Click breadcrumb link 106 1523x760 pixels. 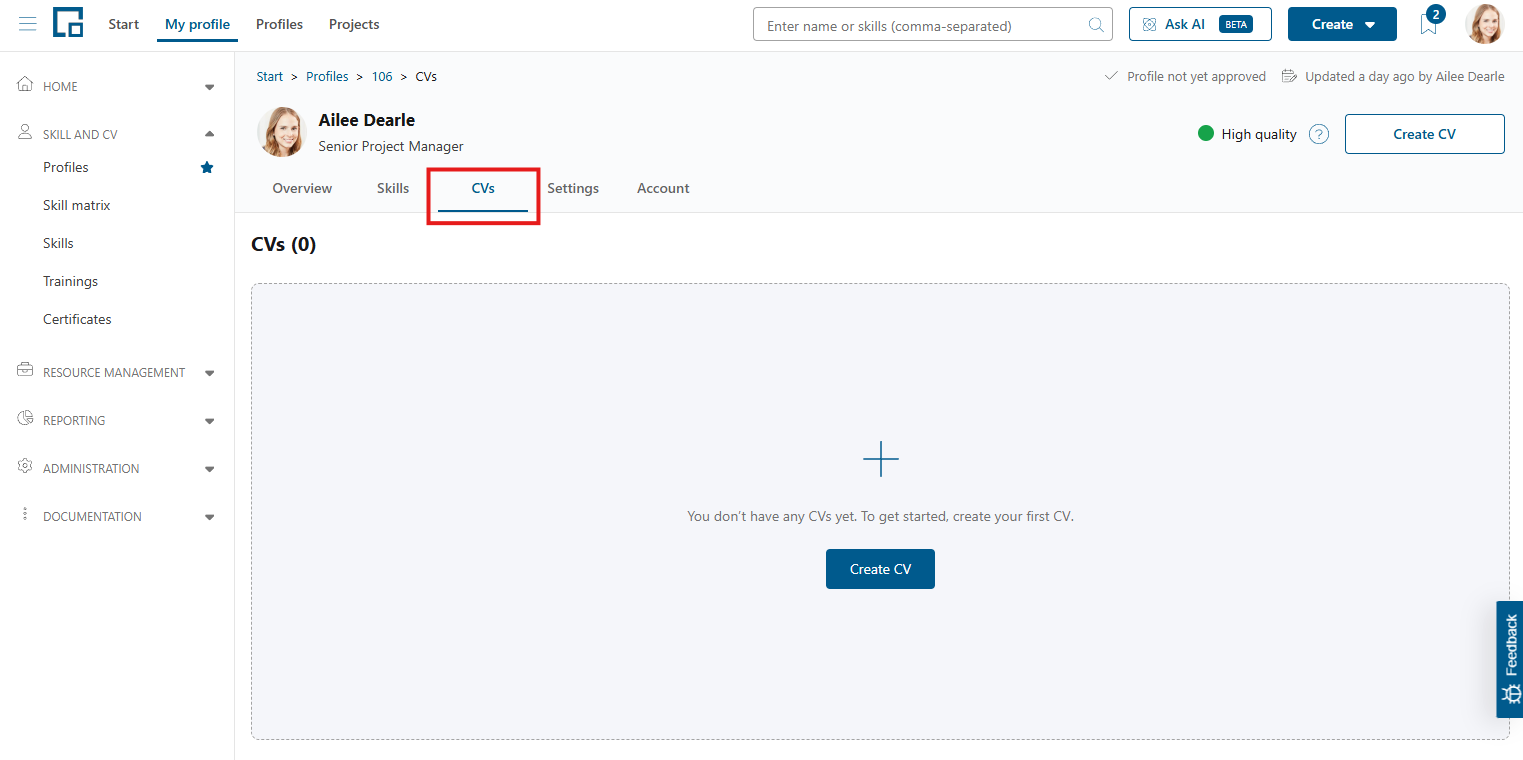(x=382, y=76)
